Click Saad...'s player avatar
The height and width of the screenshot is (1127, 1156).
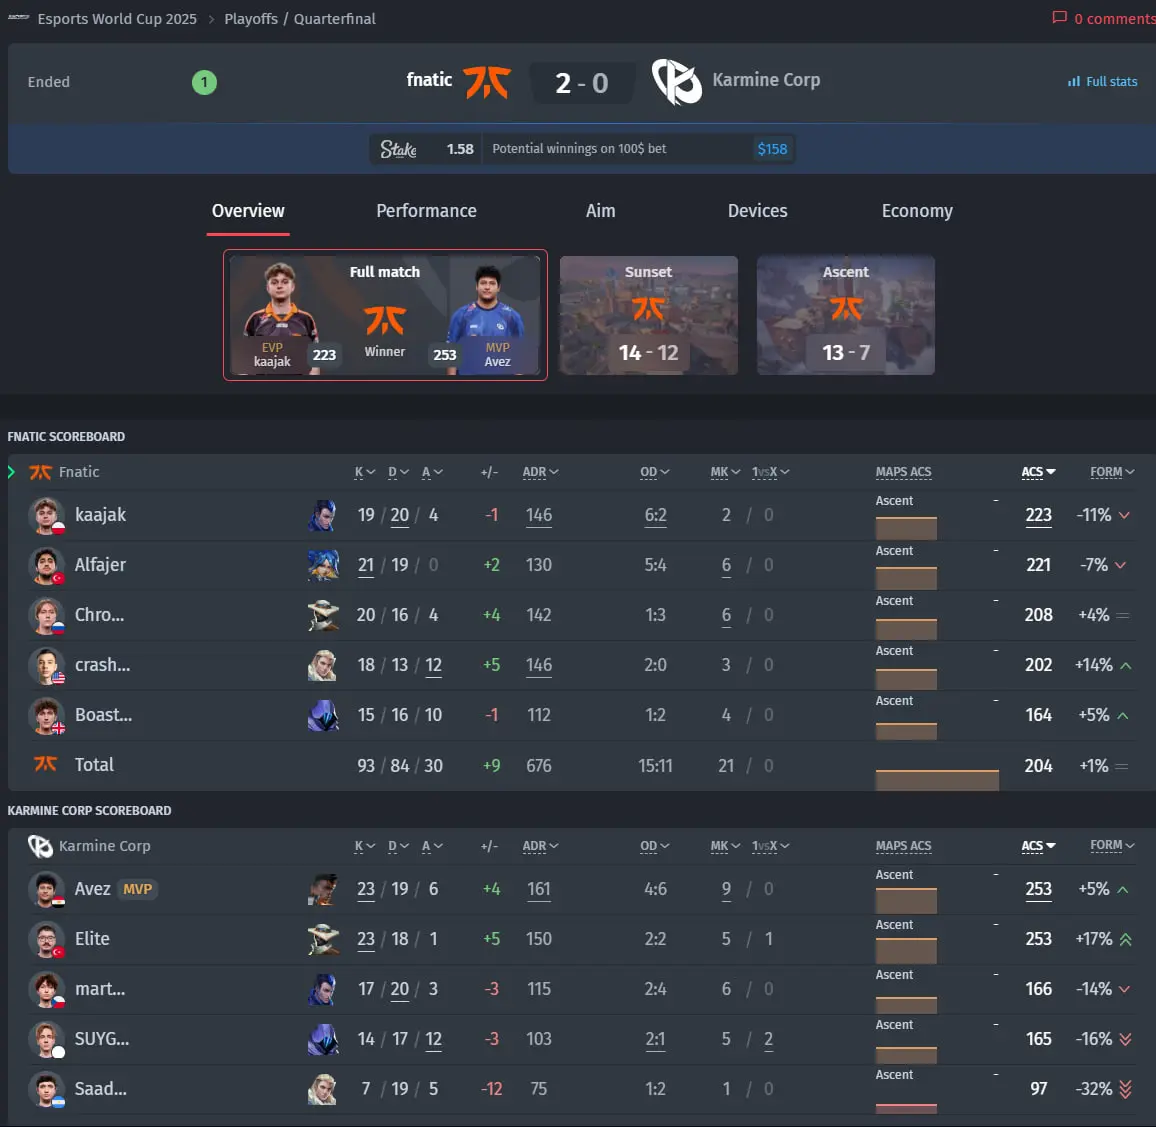click(x=46, y=1089)
